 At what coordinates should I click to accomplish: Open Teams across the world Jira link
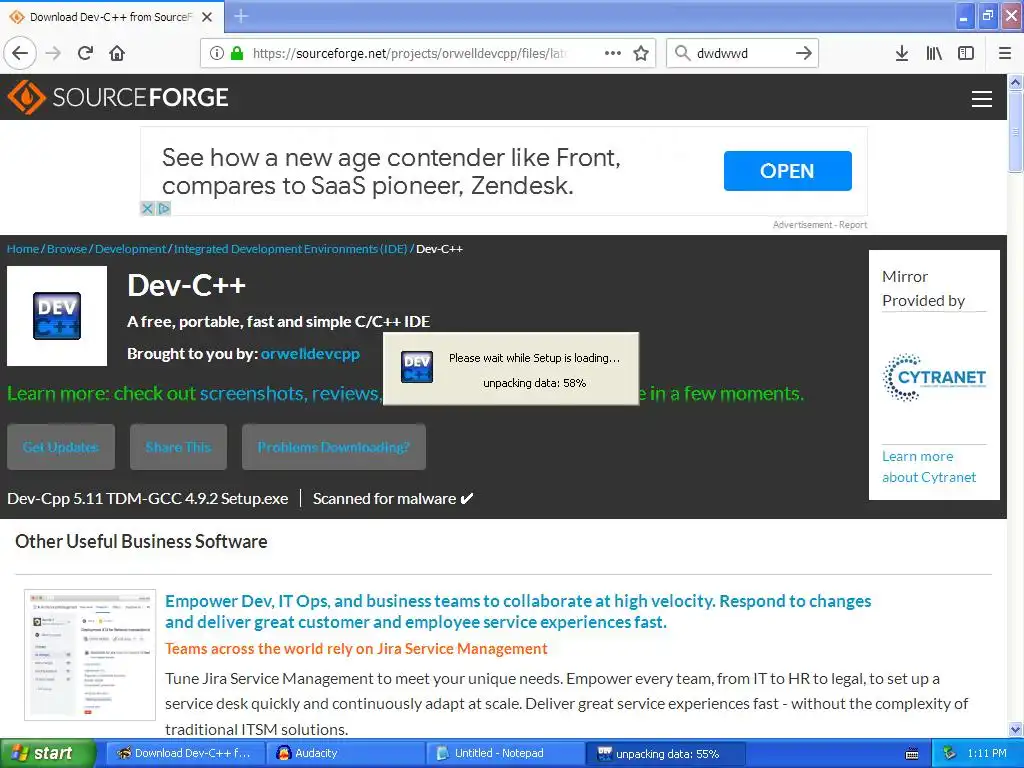(356, 648)
